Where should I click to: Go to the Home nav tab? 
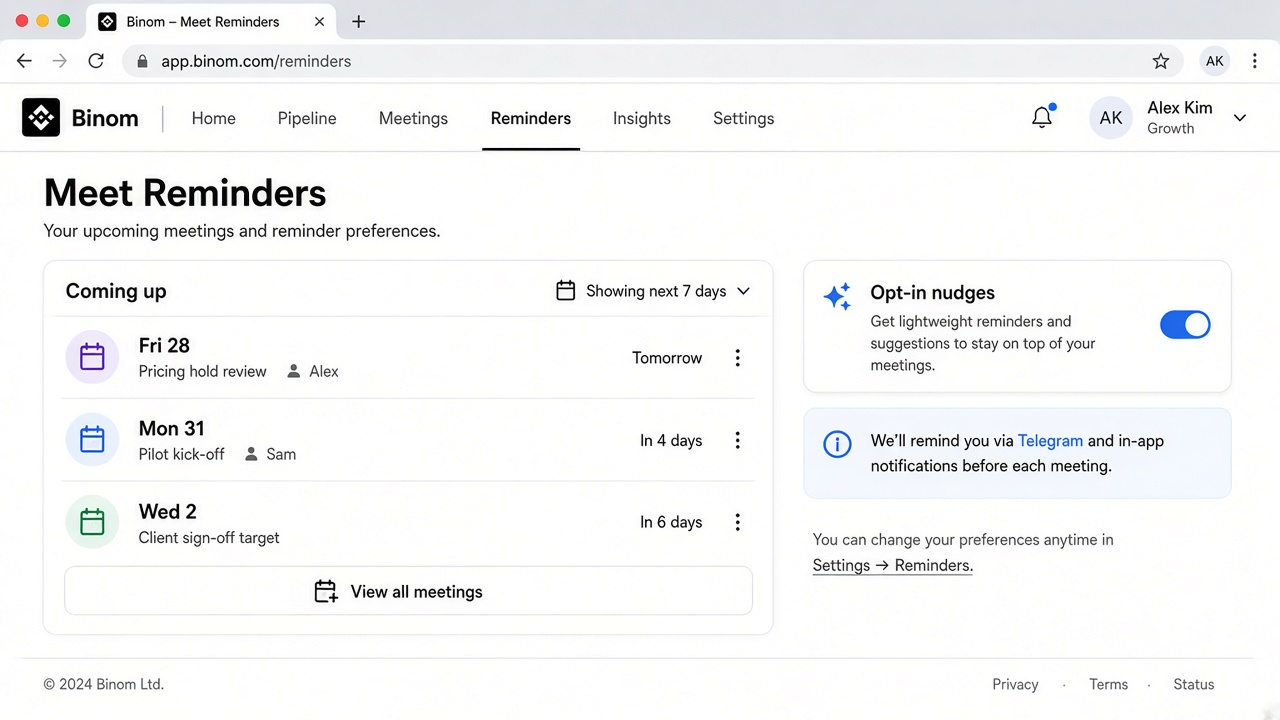pos(214,118)
